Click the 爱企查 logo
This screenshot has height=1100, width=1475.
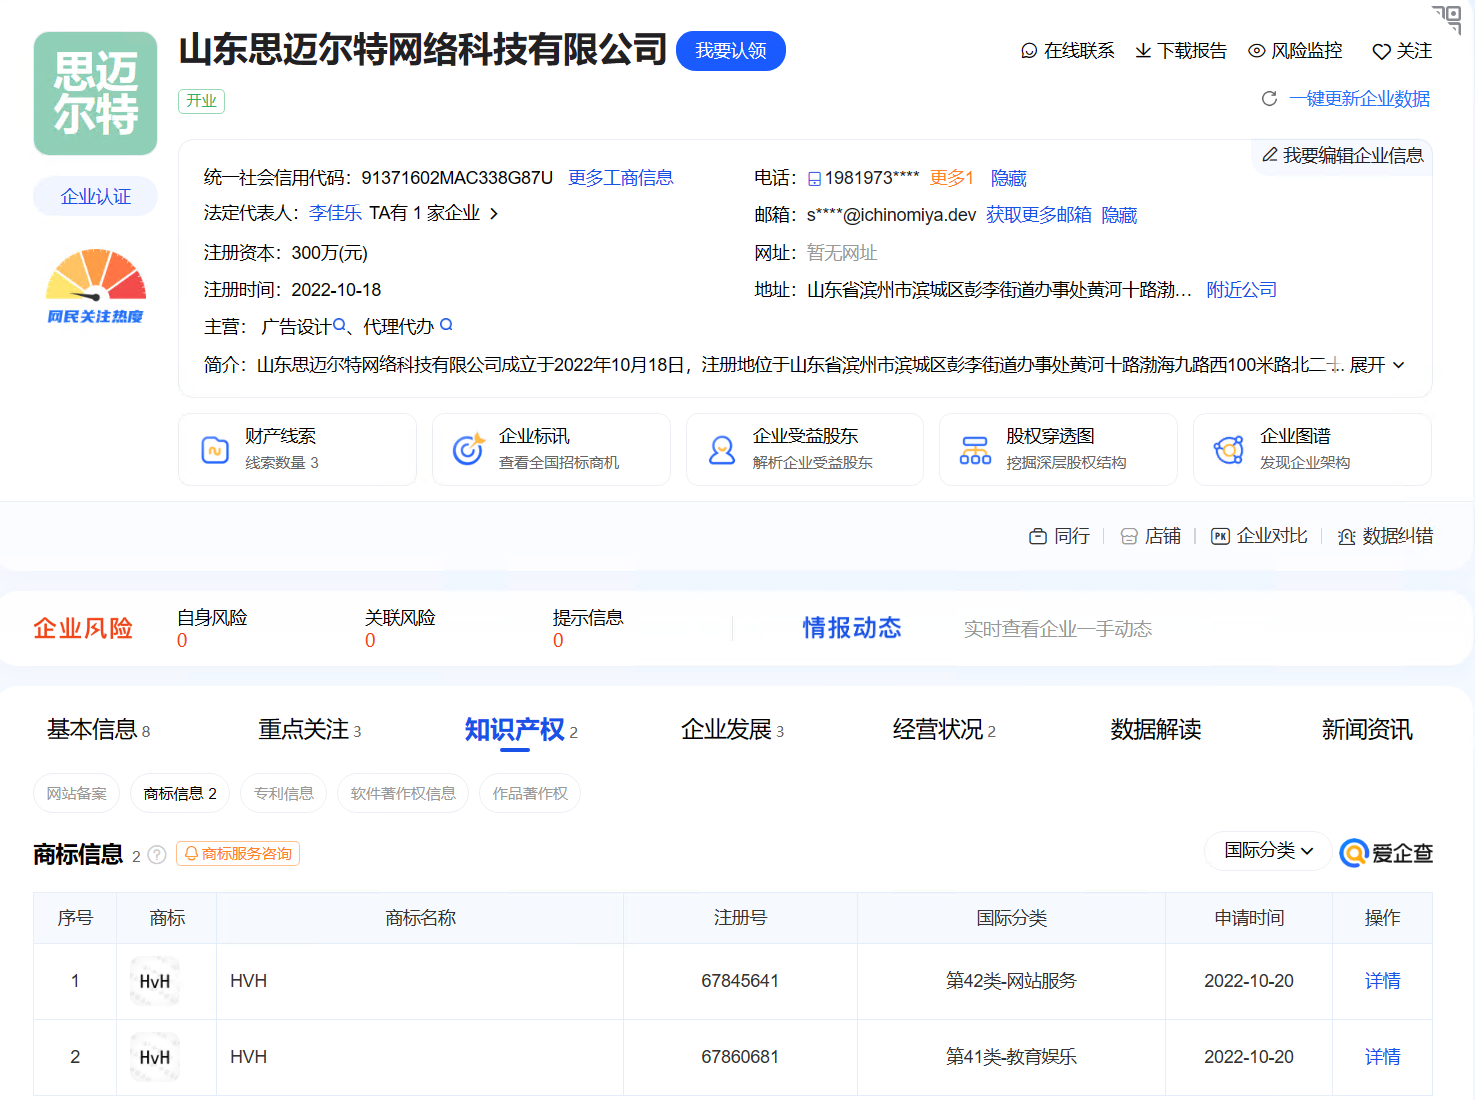click(x=1386, y=853)
